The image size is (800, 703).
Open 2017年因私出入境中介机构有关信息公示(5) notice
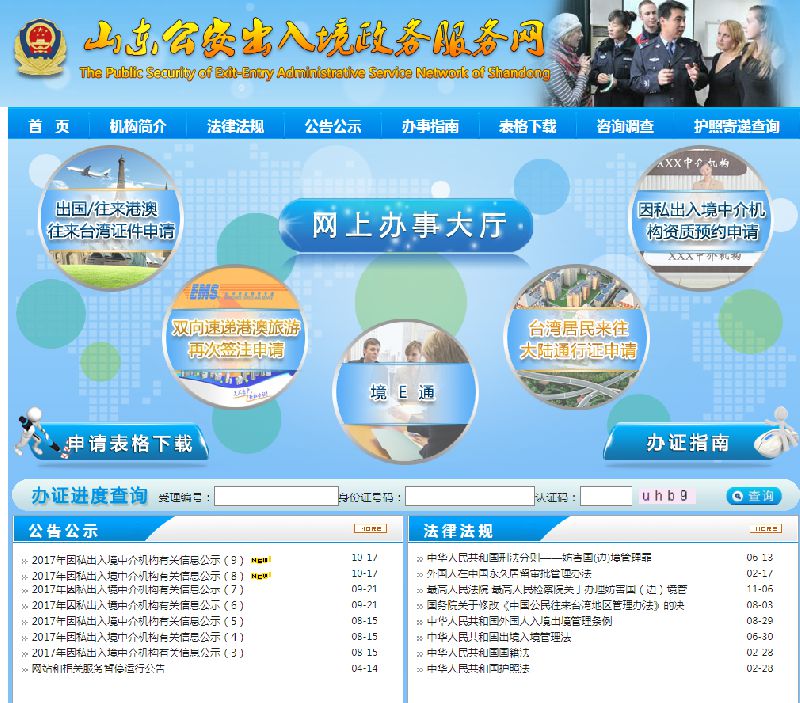tap(138, 621)
